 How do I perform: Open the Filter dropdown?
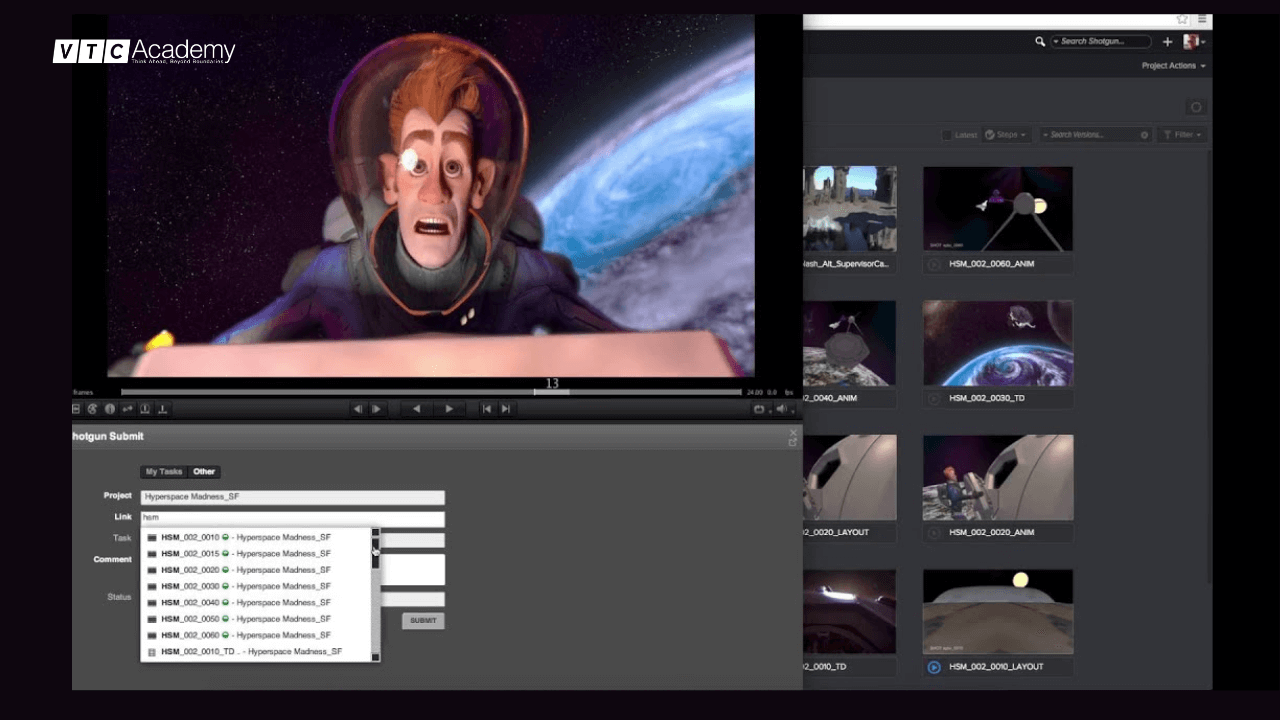click(x=1184, y=135)
